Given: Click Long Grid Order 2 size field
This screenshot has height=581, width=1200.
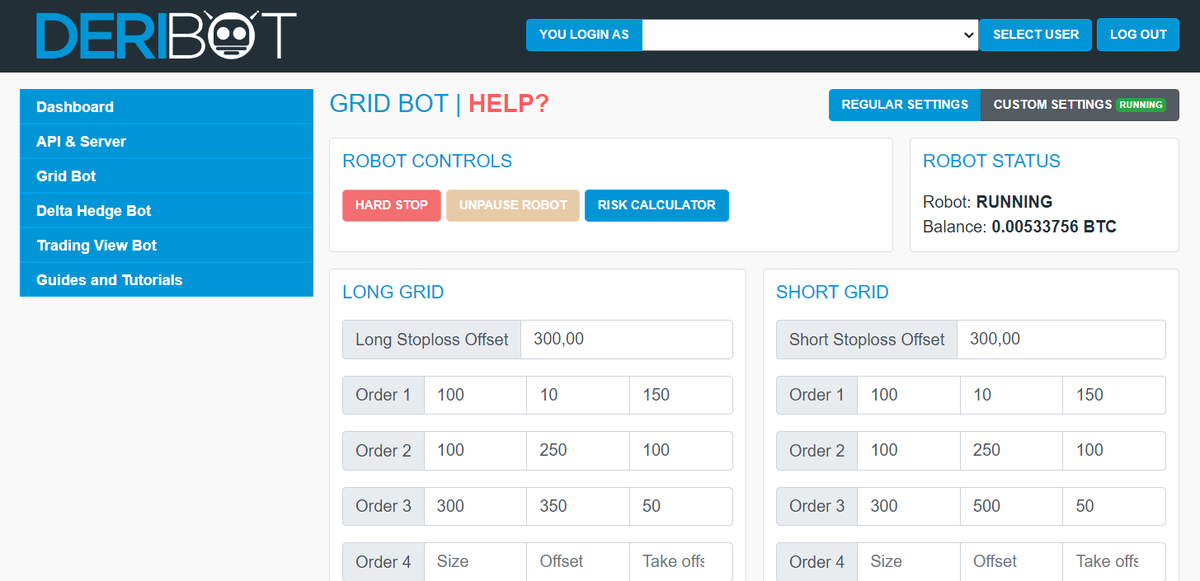Looking at the screenshot, I should tap(475, 451).
